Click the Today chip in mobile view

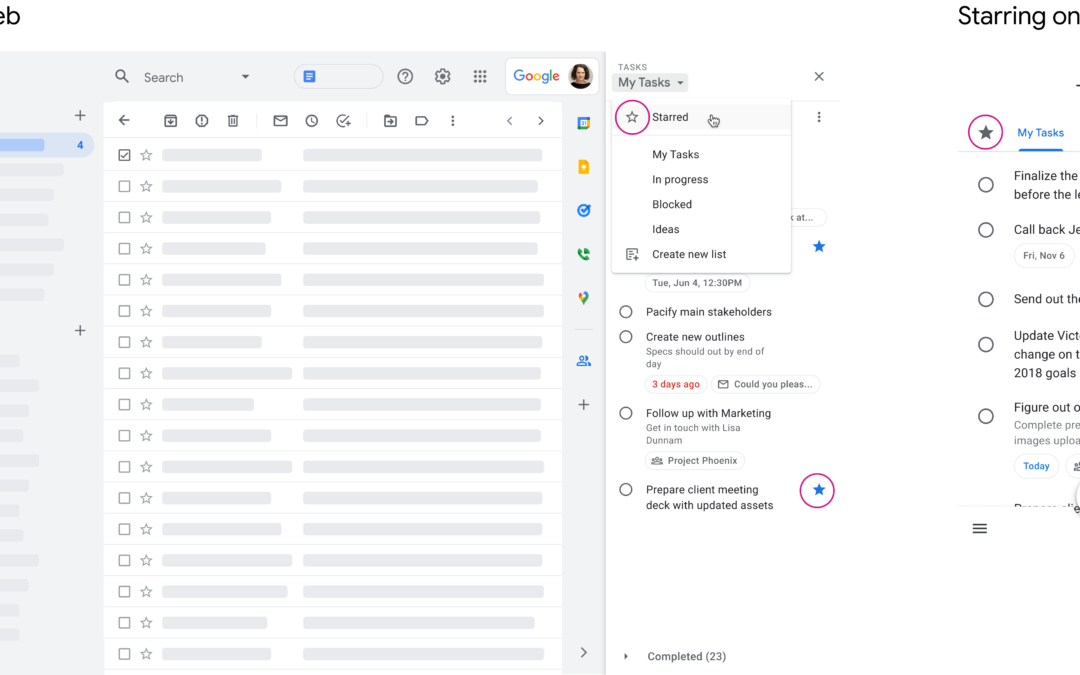tap(1036, 466)
